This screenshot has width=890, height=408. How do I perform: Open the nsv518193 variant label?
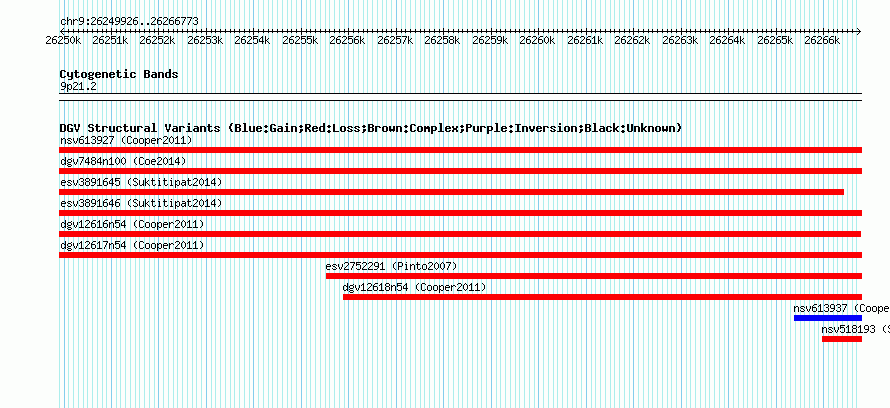pos(855,329)
